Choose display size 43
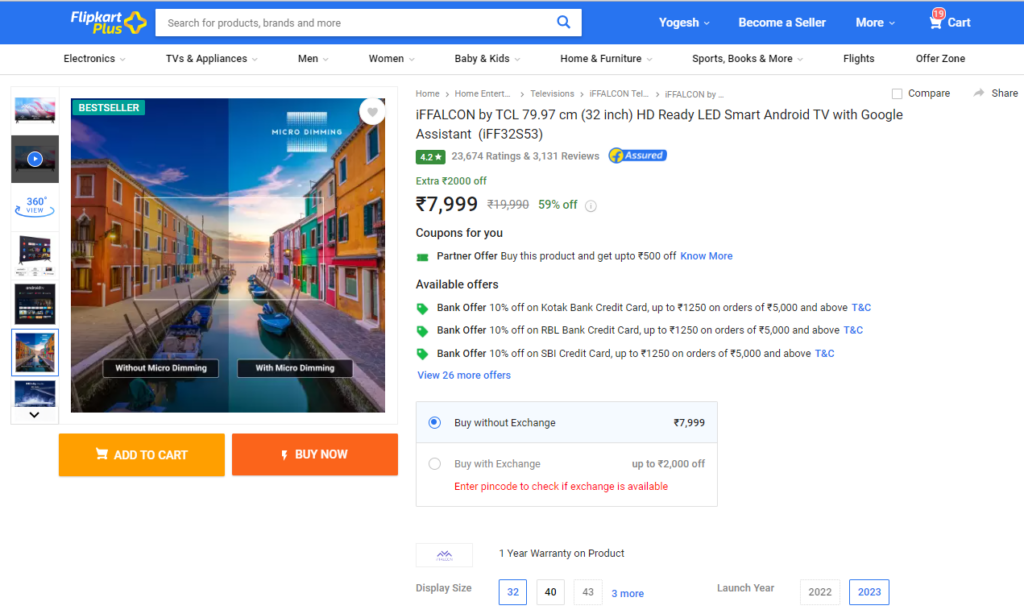Viewport: 1024px width, 614px height. pos(588,592)
